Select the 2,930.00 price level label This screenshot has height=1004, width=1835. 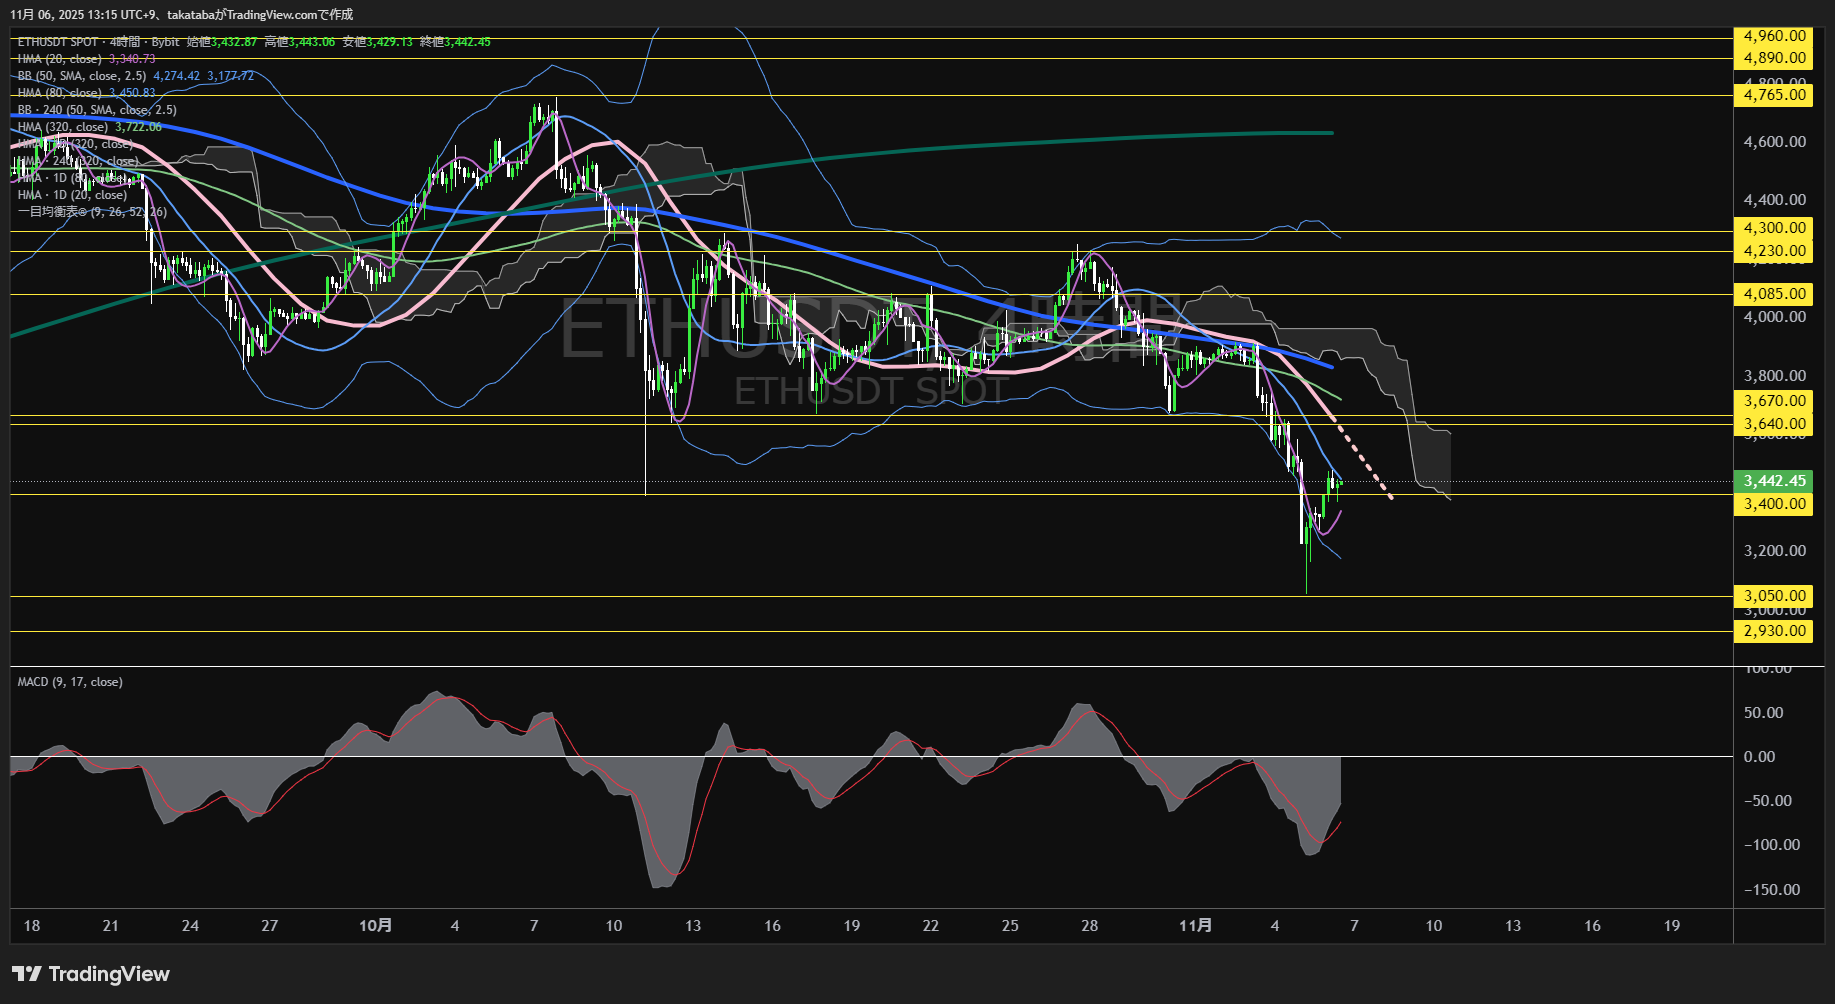tap(1773, 631)
